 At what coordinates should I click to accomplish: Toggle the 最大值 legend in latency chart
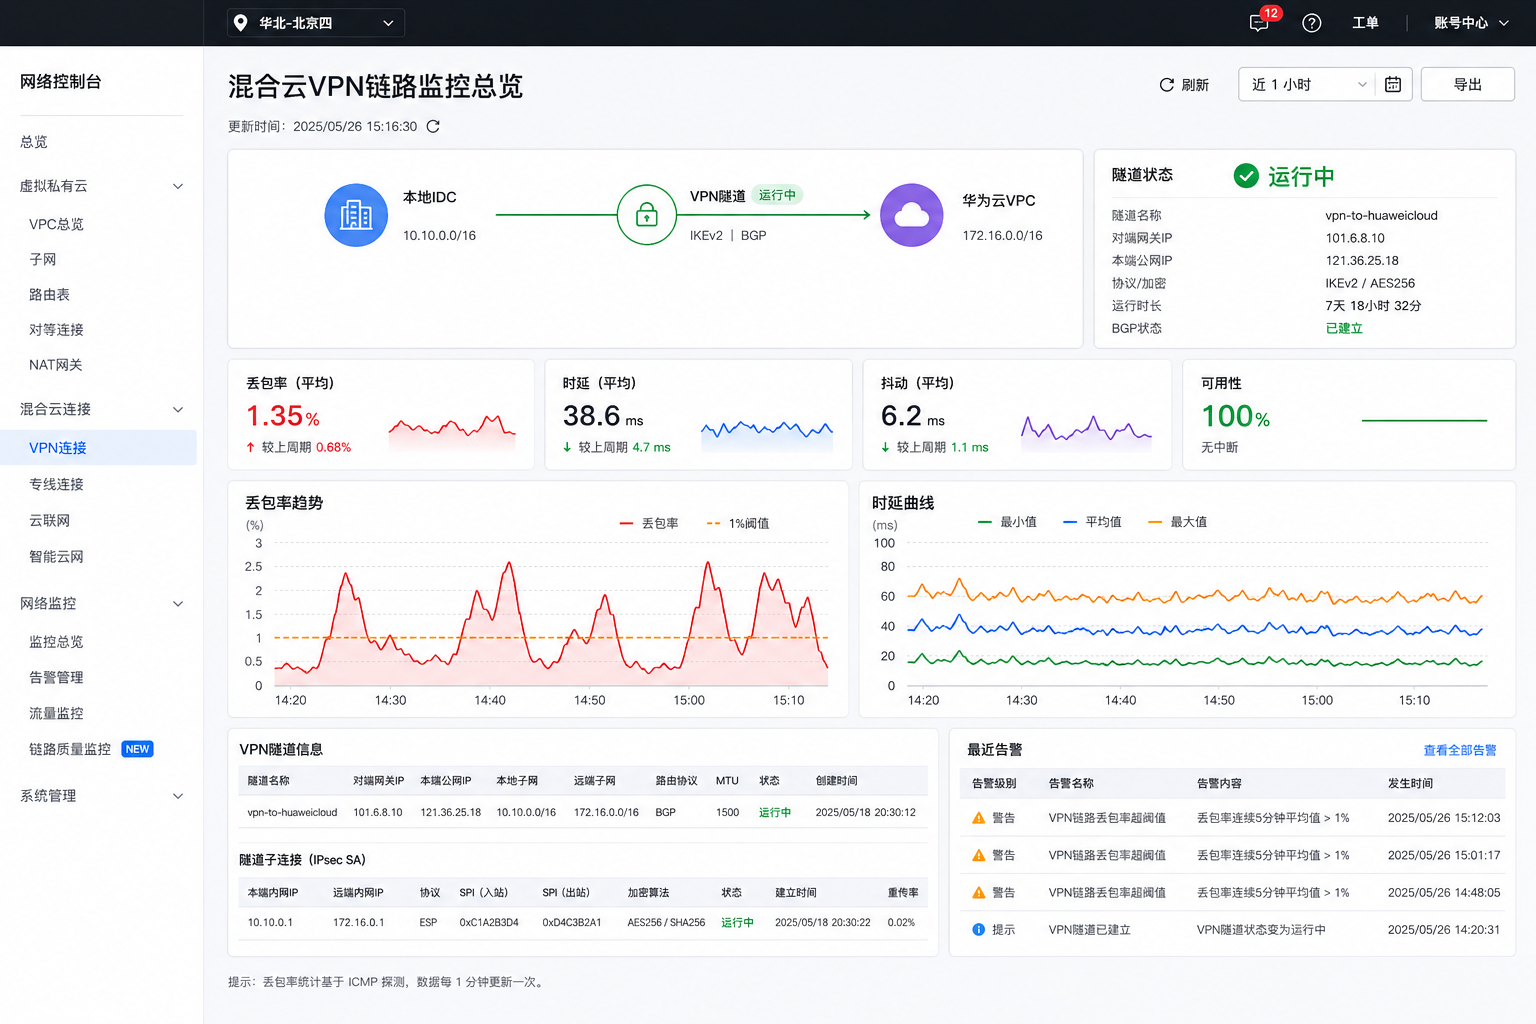tap(1177, 522)
